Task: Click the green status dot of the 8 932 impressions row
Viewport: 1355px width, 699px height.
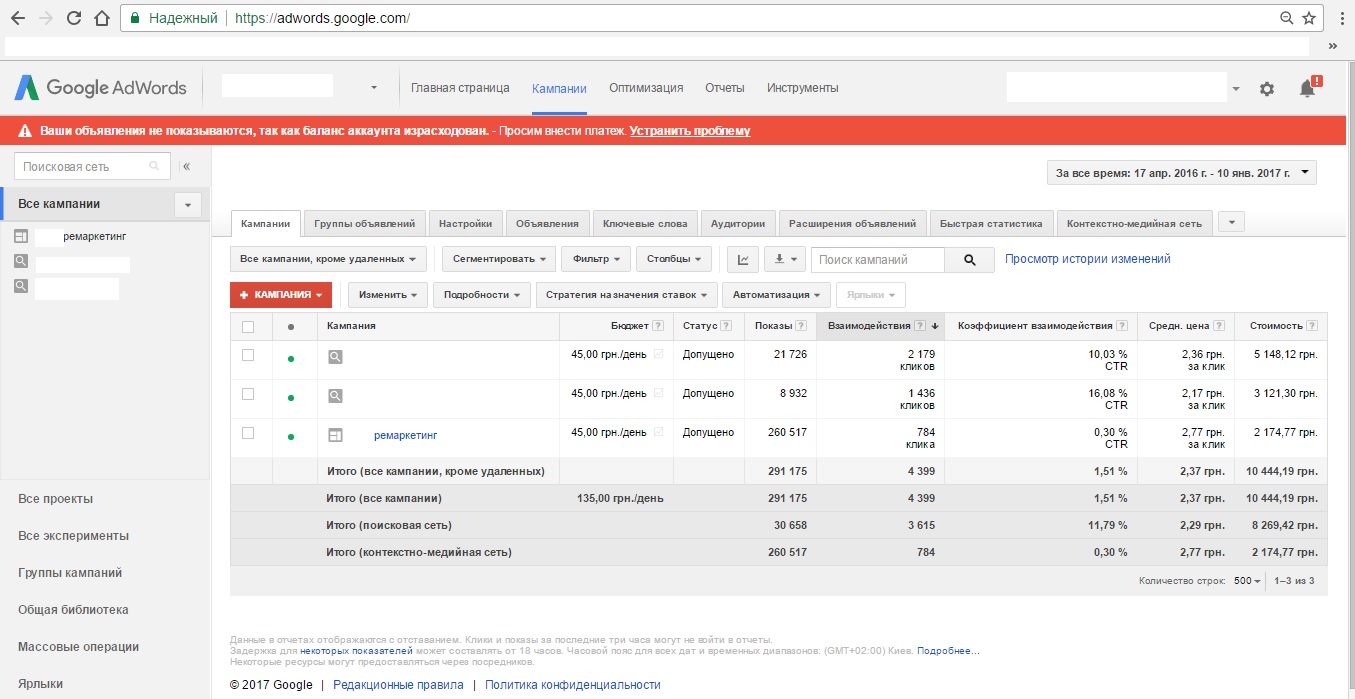Action: click(x=291, y=398)
